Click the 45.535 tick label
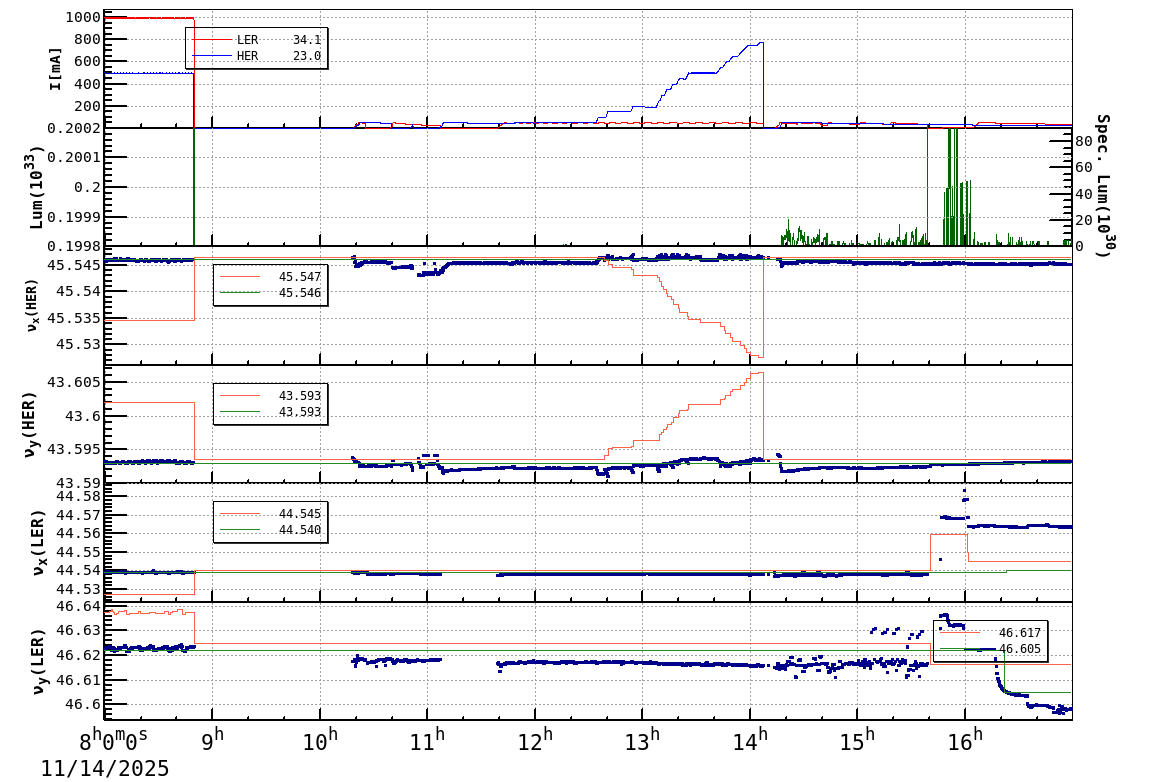This screenshot has width=1154, height=782. [x=74, y=319]
